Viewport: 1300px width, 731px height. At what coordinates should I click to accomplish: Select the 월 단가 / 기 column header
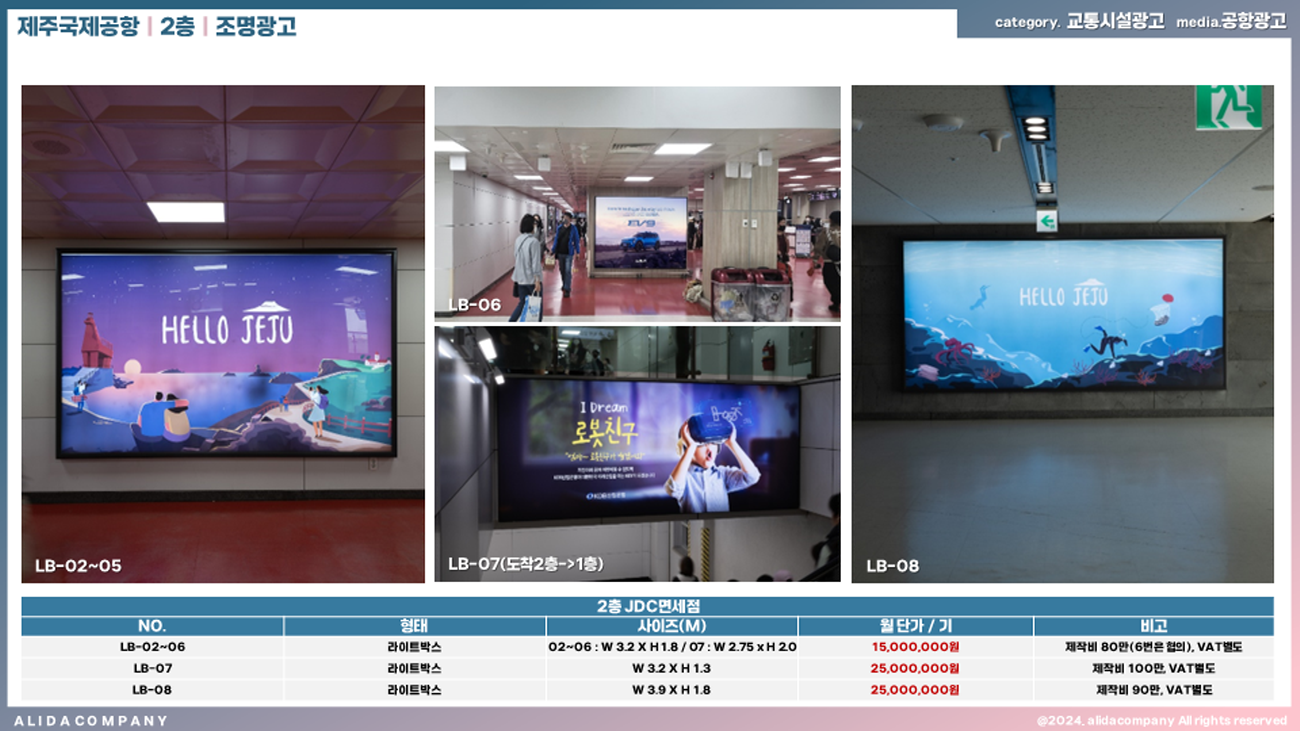click(915, 626)
